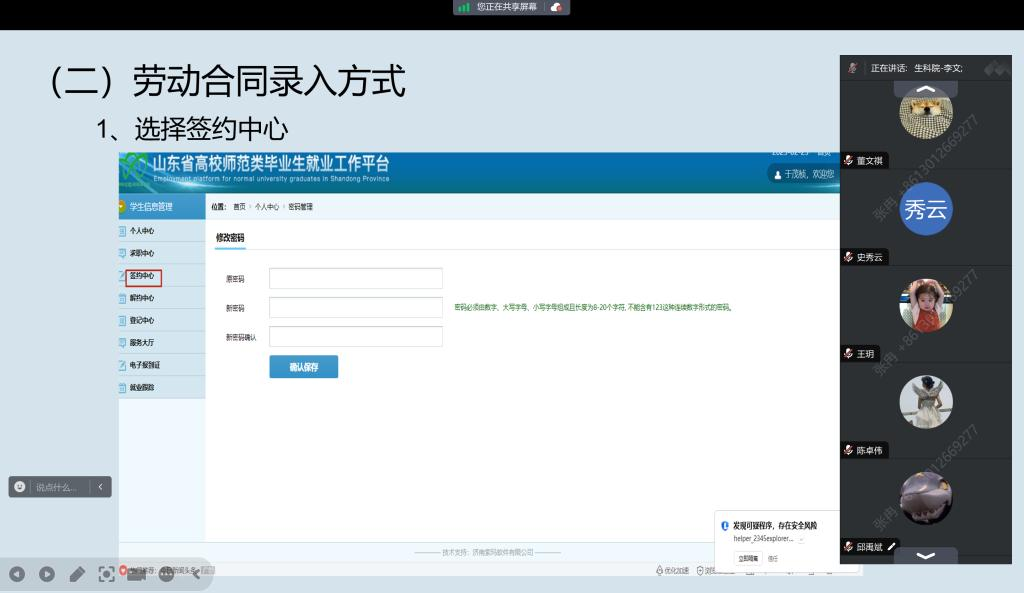Click the muted microphone icon by 董文祺

pyautogui.click(x=849, y=161)
